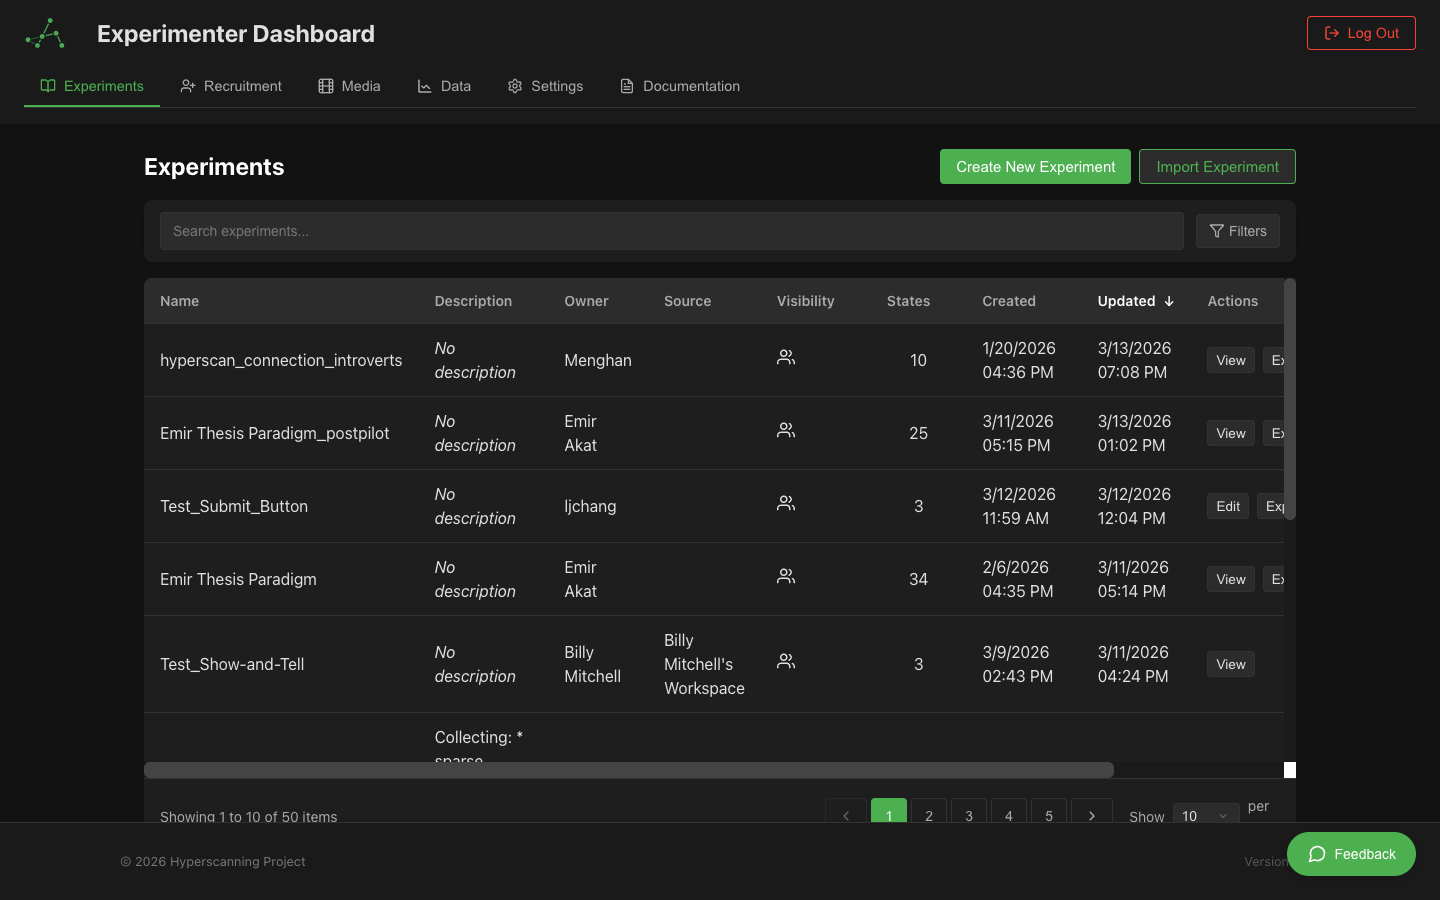Screen dimensions: 1440x900
Task: Click the experiment search field
Action: click(x=670, y=231)
